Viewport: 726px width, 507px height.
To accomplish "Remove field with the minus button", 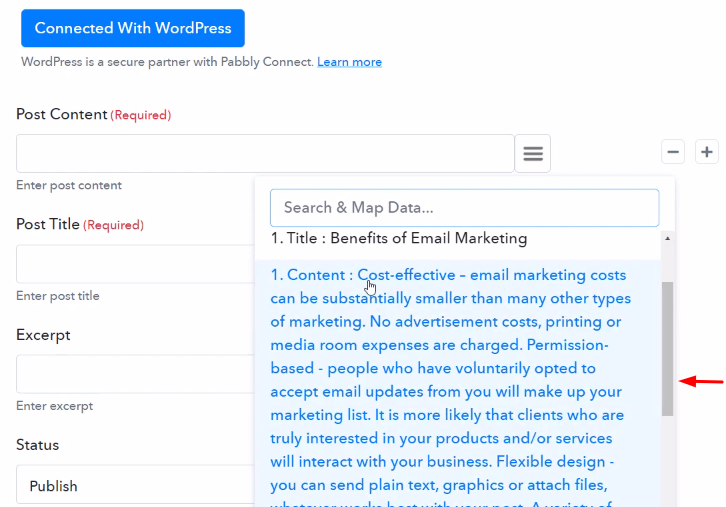I will click(673, 152).
